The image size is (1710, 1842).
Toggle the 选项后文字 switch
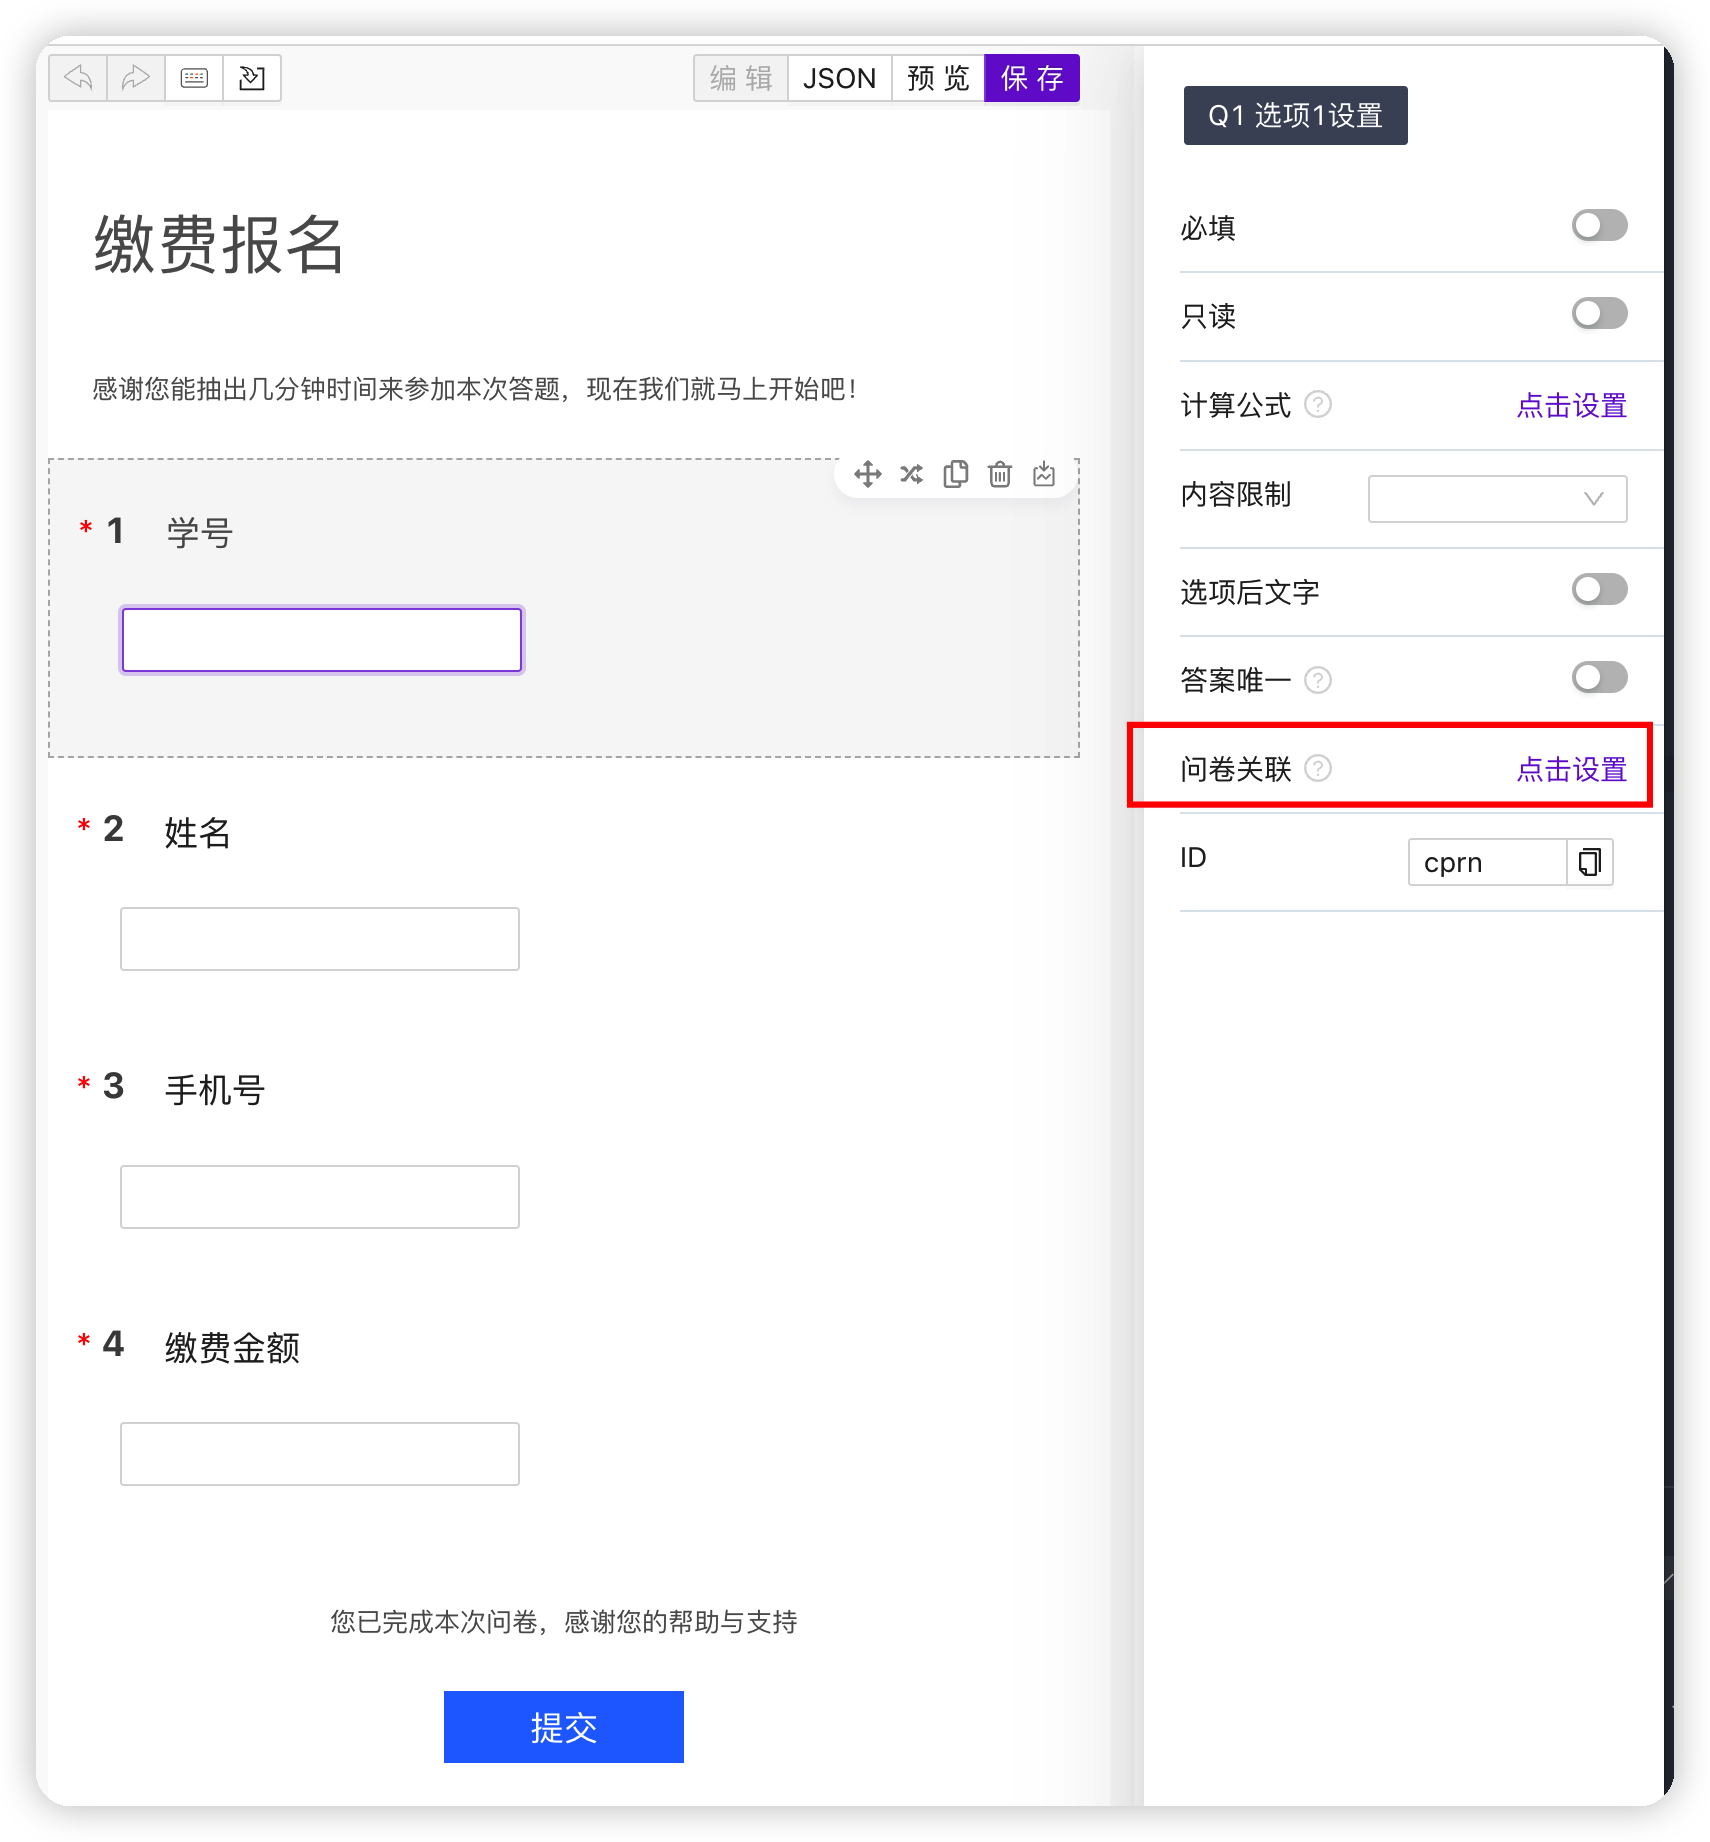pyautogui.click(x=1598, y=590)
